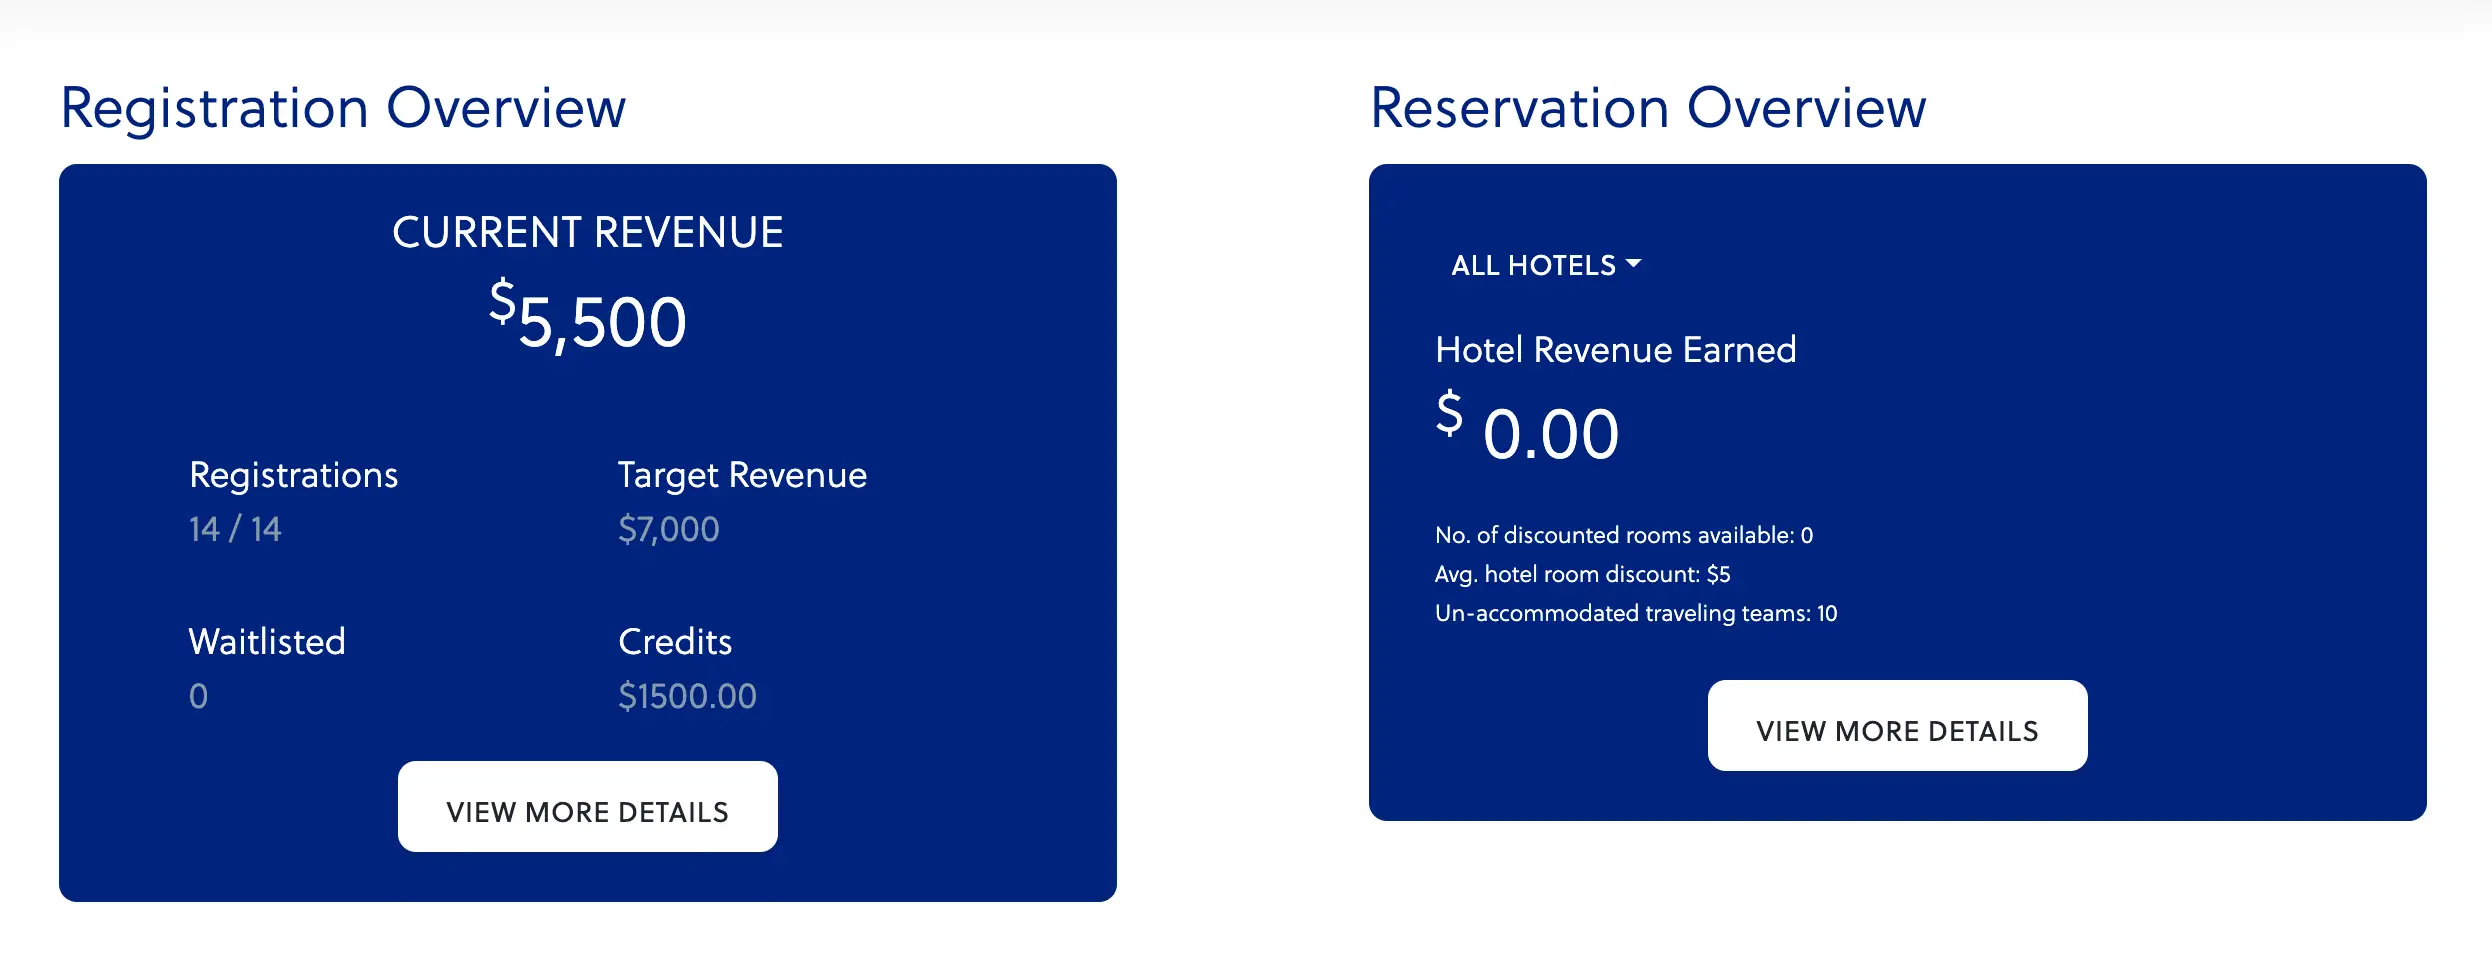Click the CURRENT REVENUE label
The height and width of the screenshot is (954, 2492).
(x=588, y=233)
